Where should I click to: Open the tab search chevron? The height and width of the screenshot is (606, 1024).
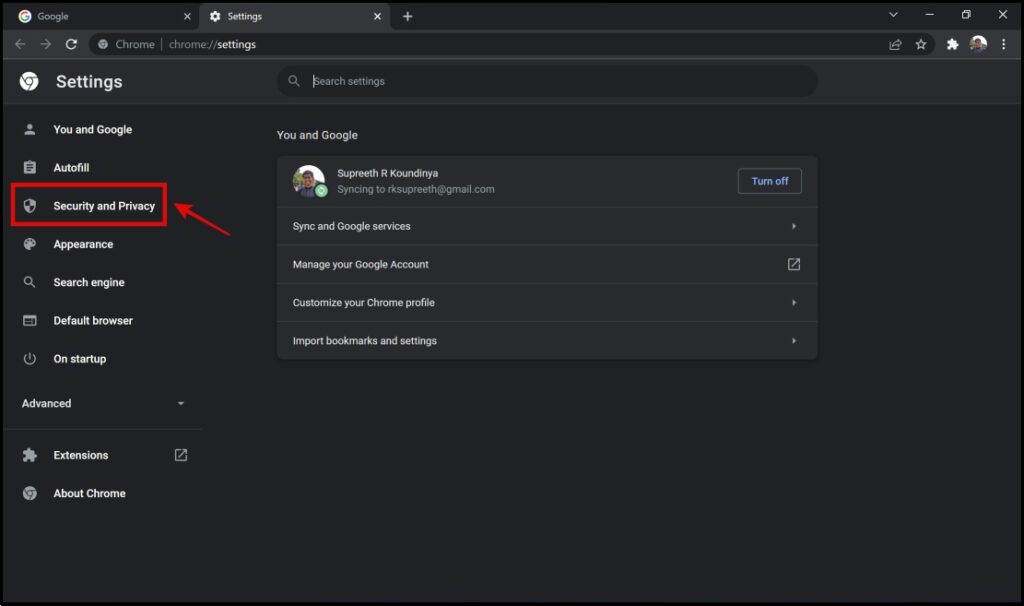point(893,14)
